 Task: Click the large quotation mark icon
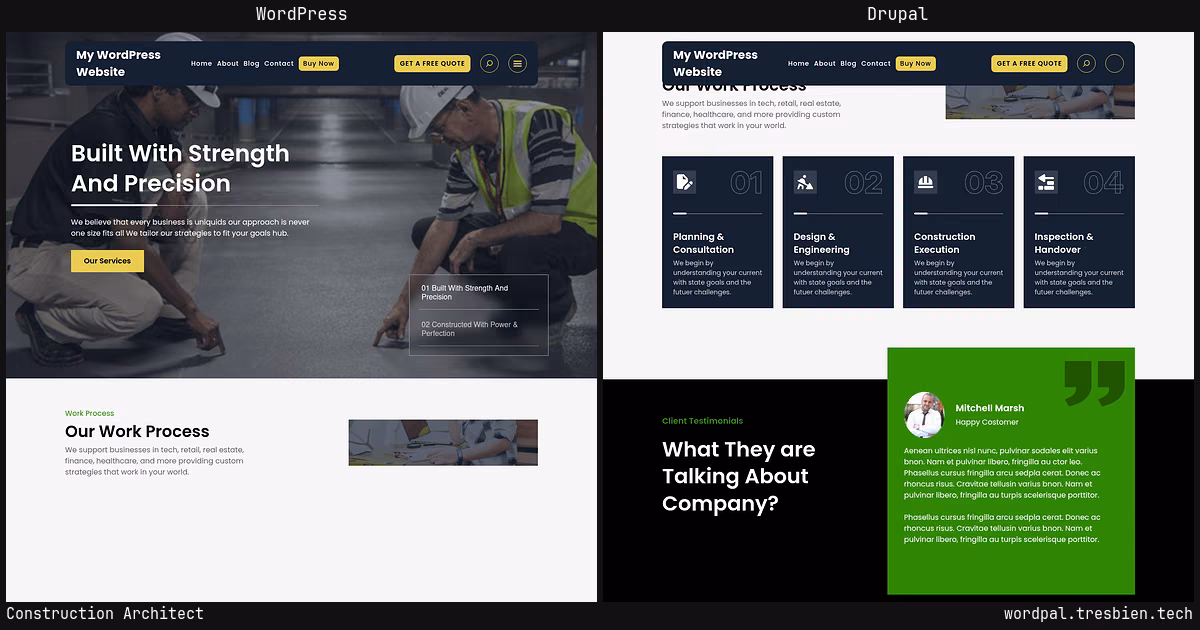1094,384
